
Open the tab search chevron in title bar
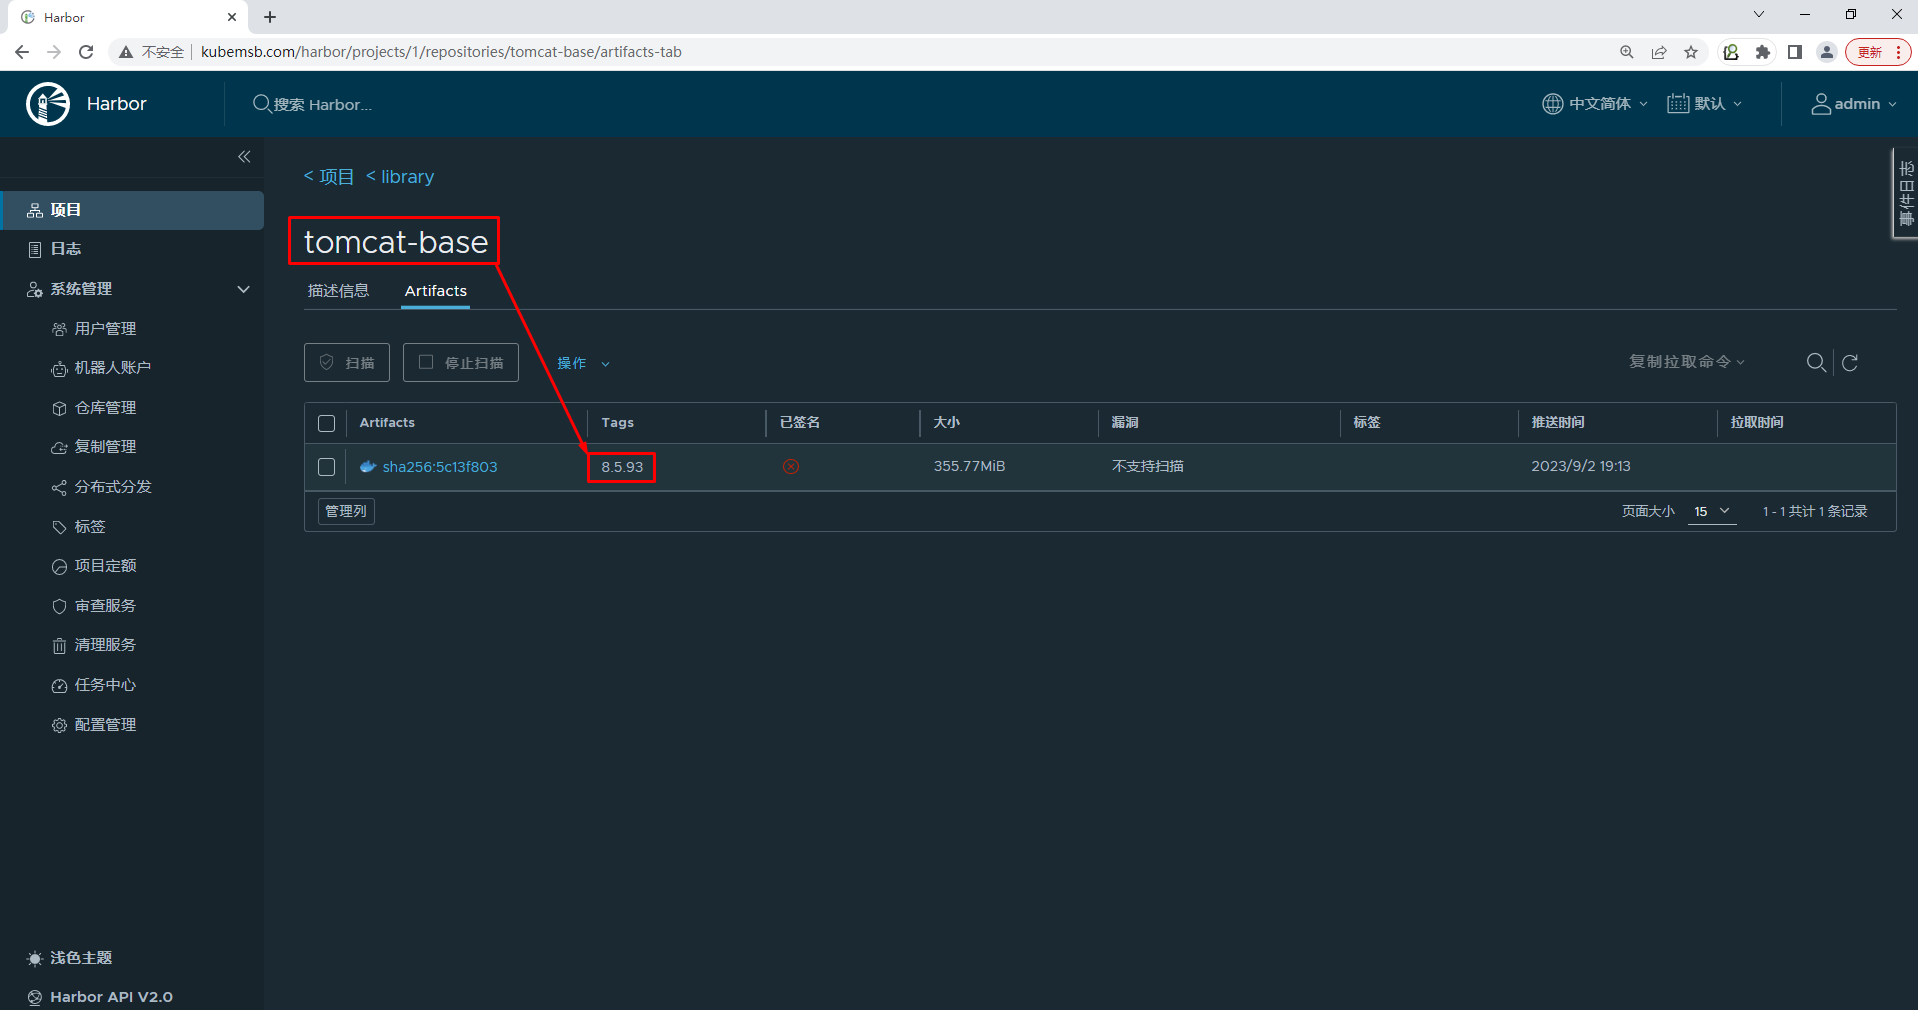(1759, 14)
